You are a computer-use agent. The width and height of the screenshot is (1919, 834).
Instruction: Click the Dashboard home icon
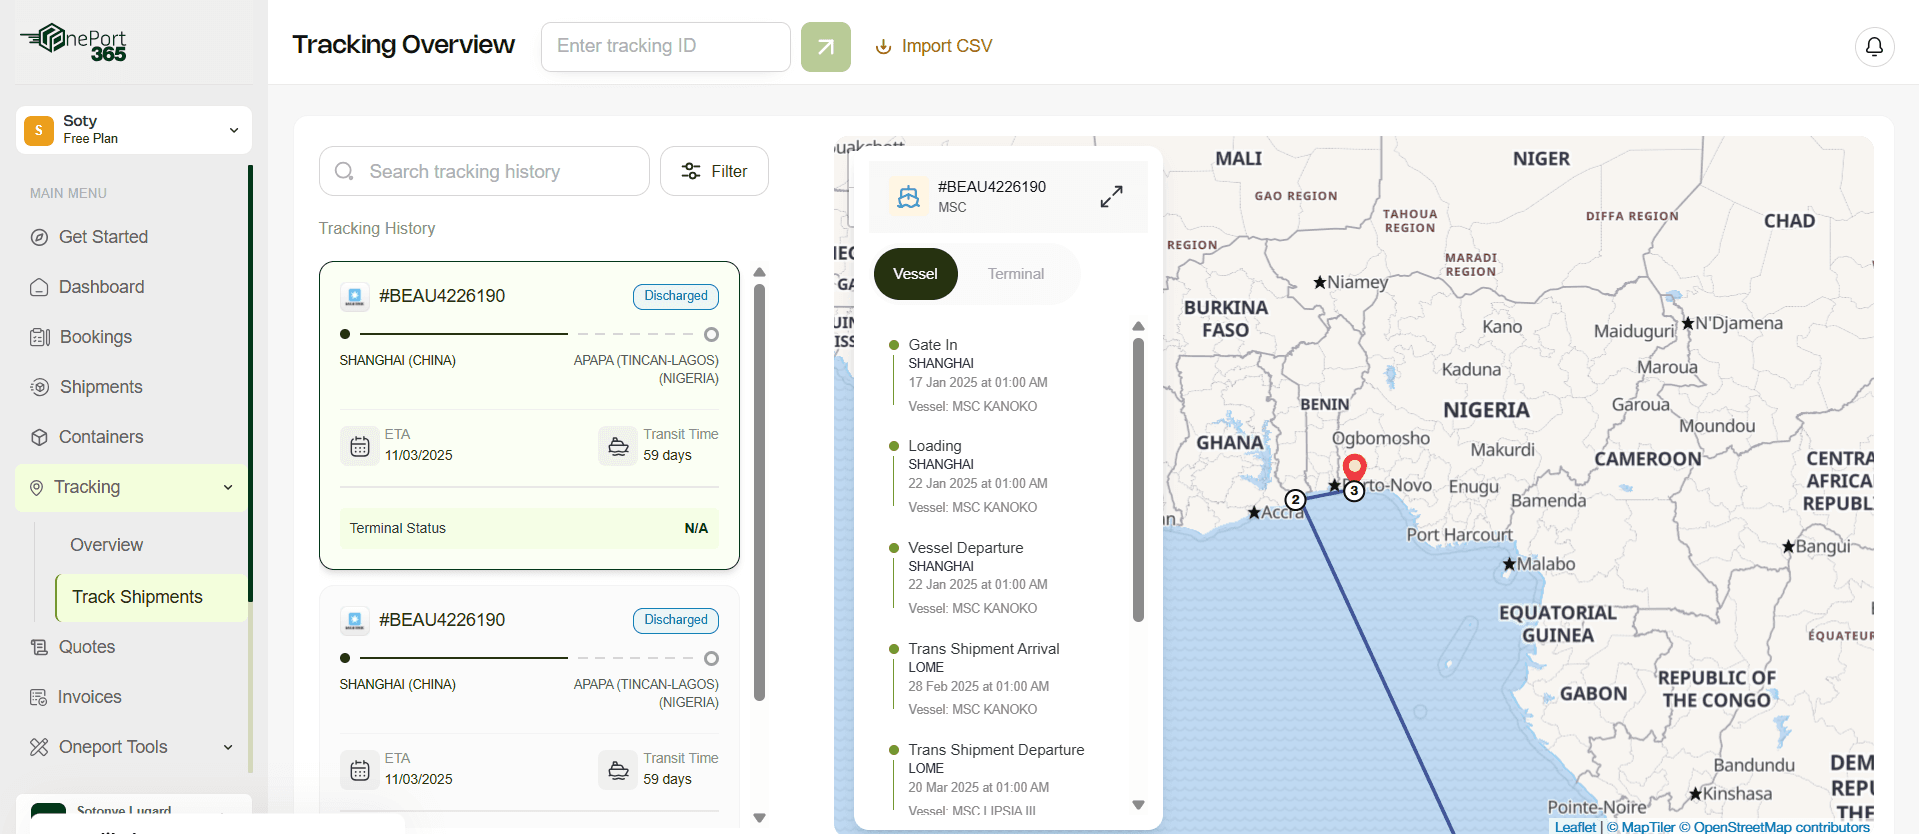(x=39, y=287)
